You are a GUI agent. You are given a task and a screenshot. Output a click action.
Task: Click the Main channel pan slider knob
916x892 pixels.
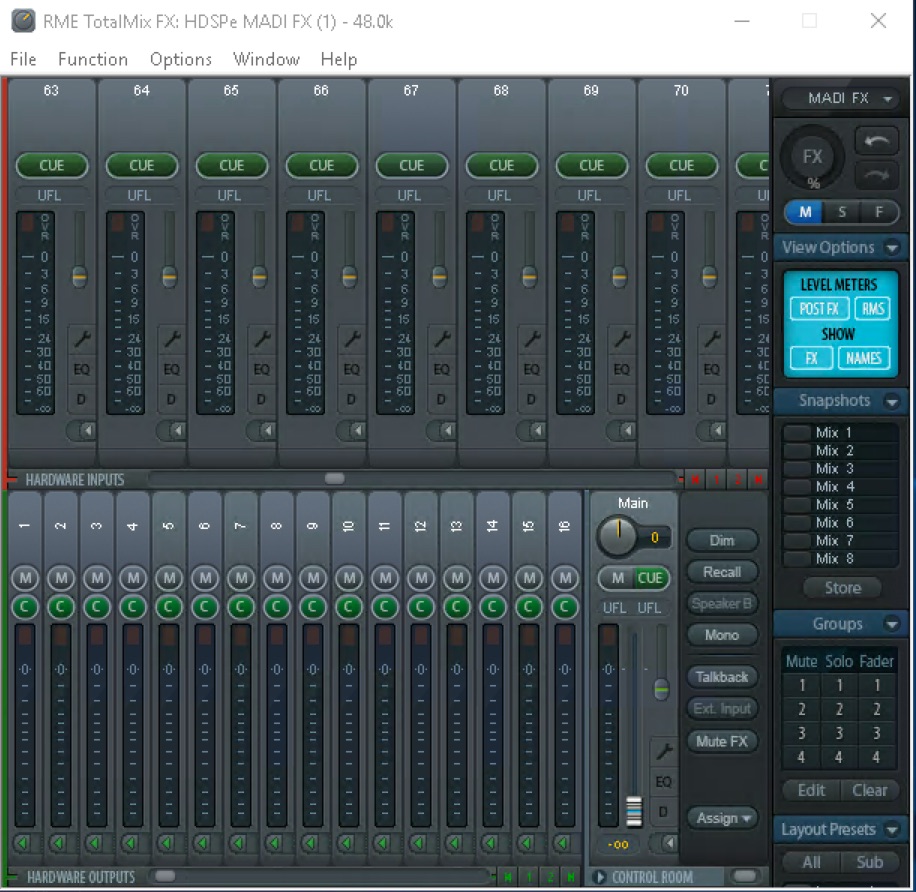pyautogui.click(x=661, y=689)
